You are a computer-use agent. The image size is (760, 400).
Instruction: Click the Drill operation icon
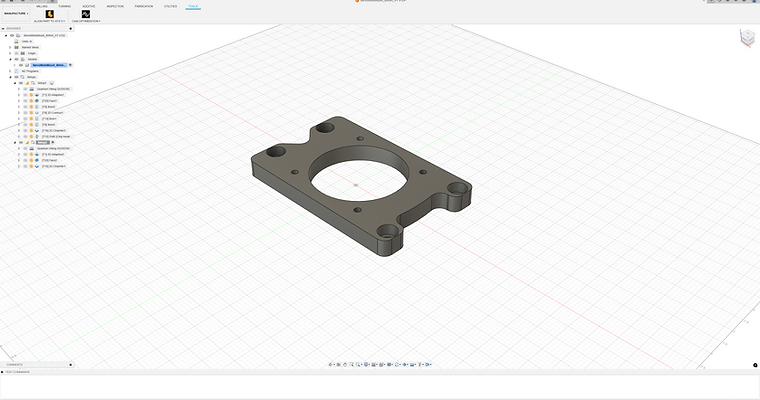37,136
